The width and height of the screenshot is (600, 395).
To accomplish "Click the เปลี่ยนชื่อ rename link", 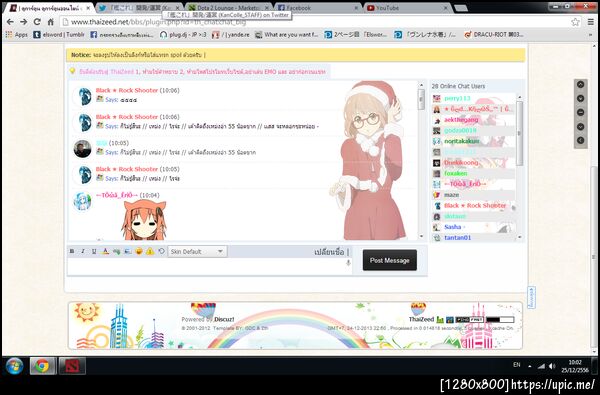I will pos(329,252).
